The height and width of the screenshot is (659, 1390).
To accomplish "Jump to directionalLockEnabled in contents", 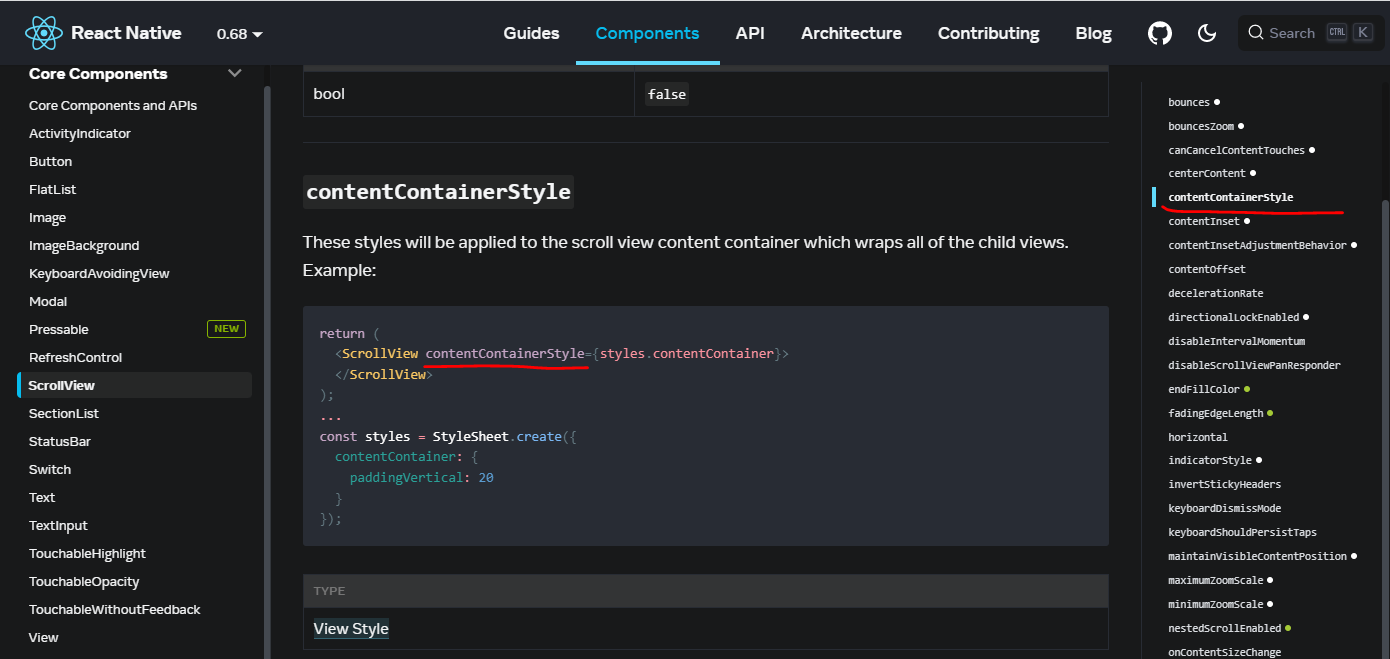I will [1234, 317].
